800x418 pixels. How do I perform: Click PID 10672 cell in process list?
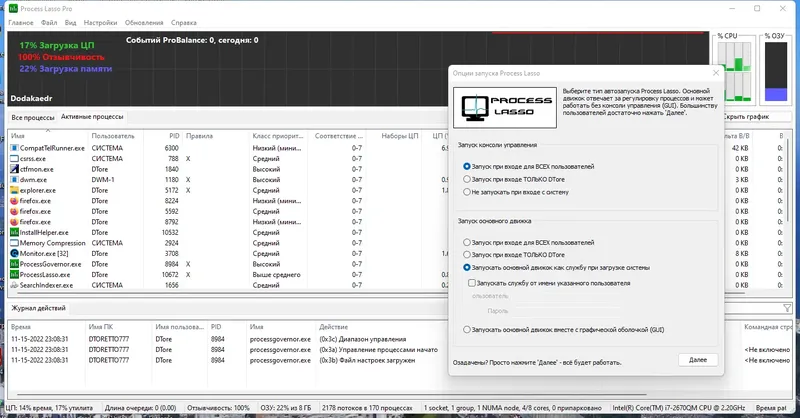(170, 275)
